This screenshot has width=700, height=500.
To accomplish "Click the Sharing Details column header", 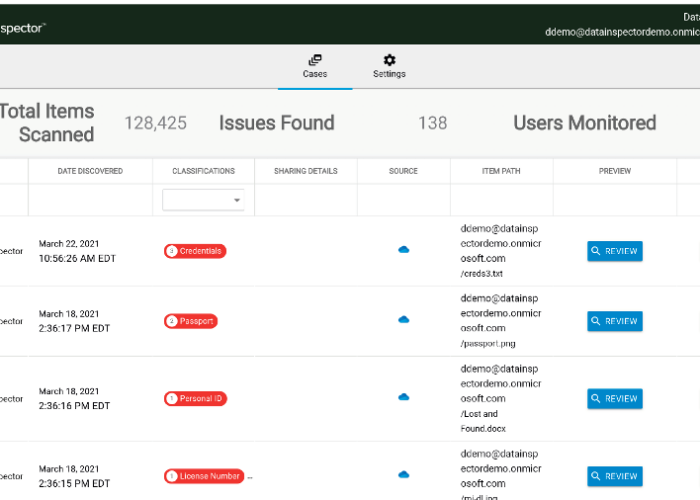I will 306,171.
